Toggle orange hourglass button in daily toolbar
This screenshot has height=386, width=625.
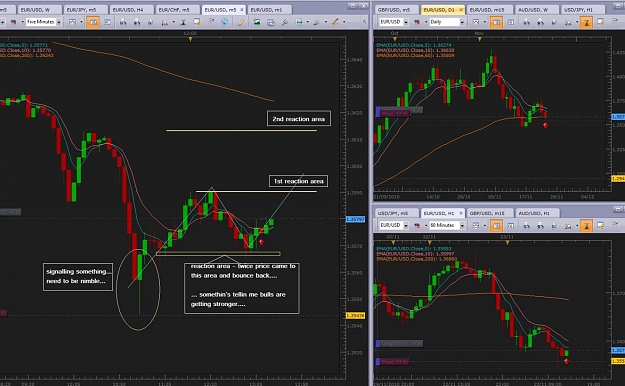click(x=586, y=22)
